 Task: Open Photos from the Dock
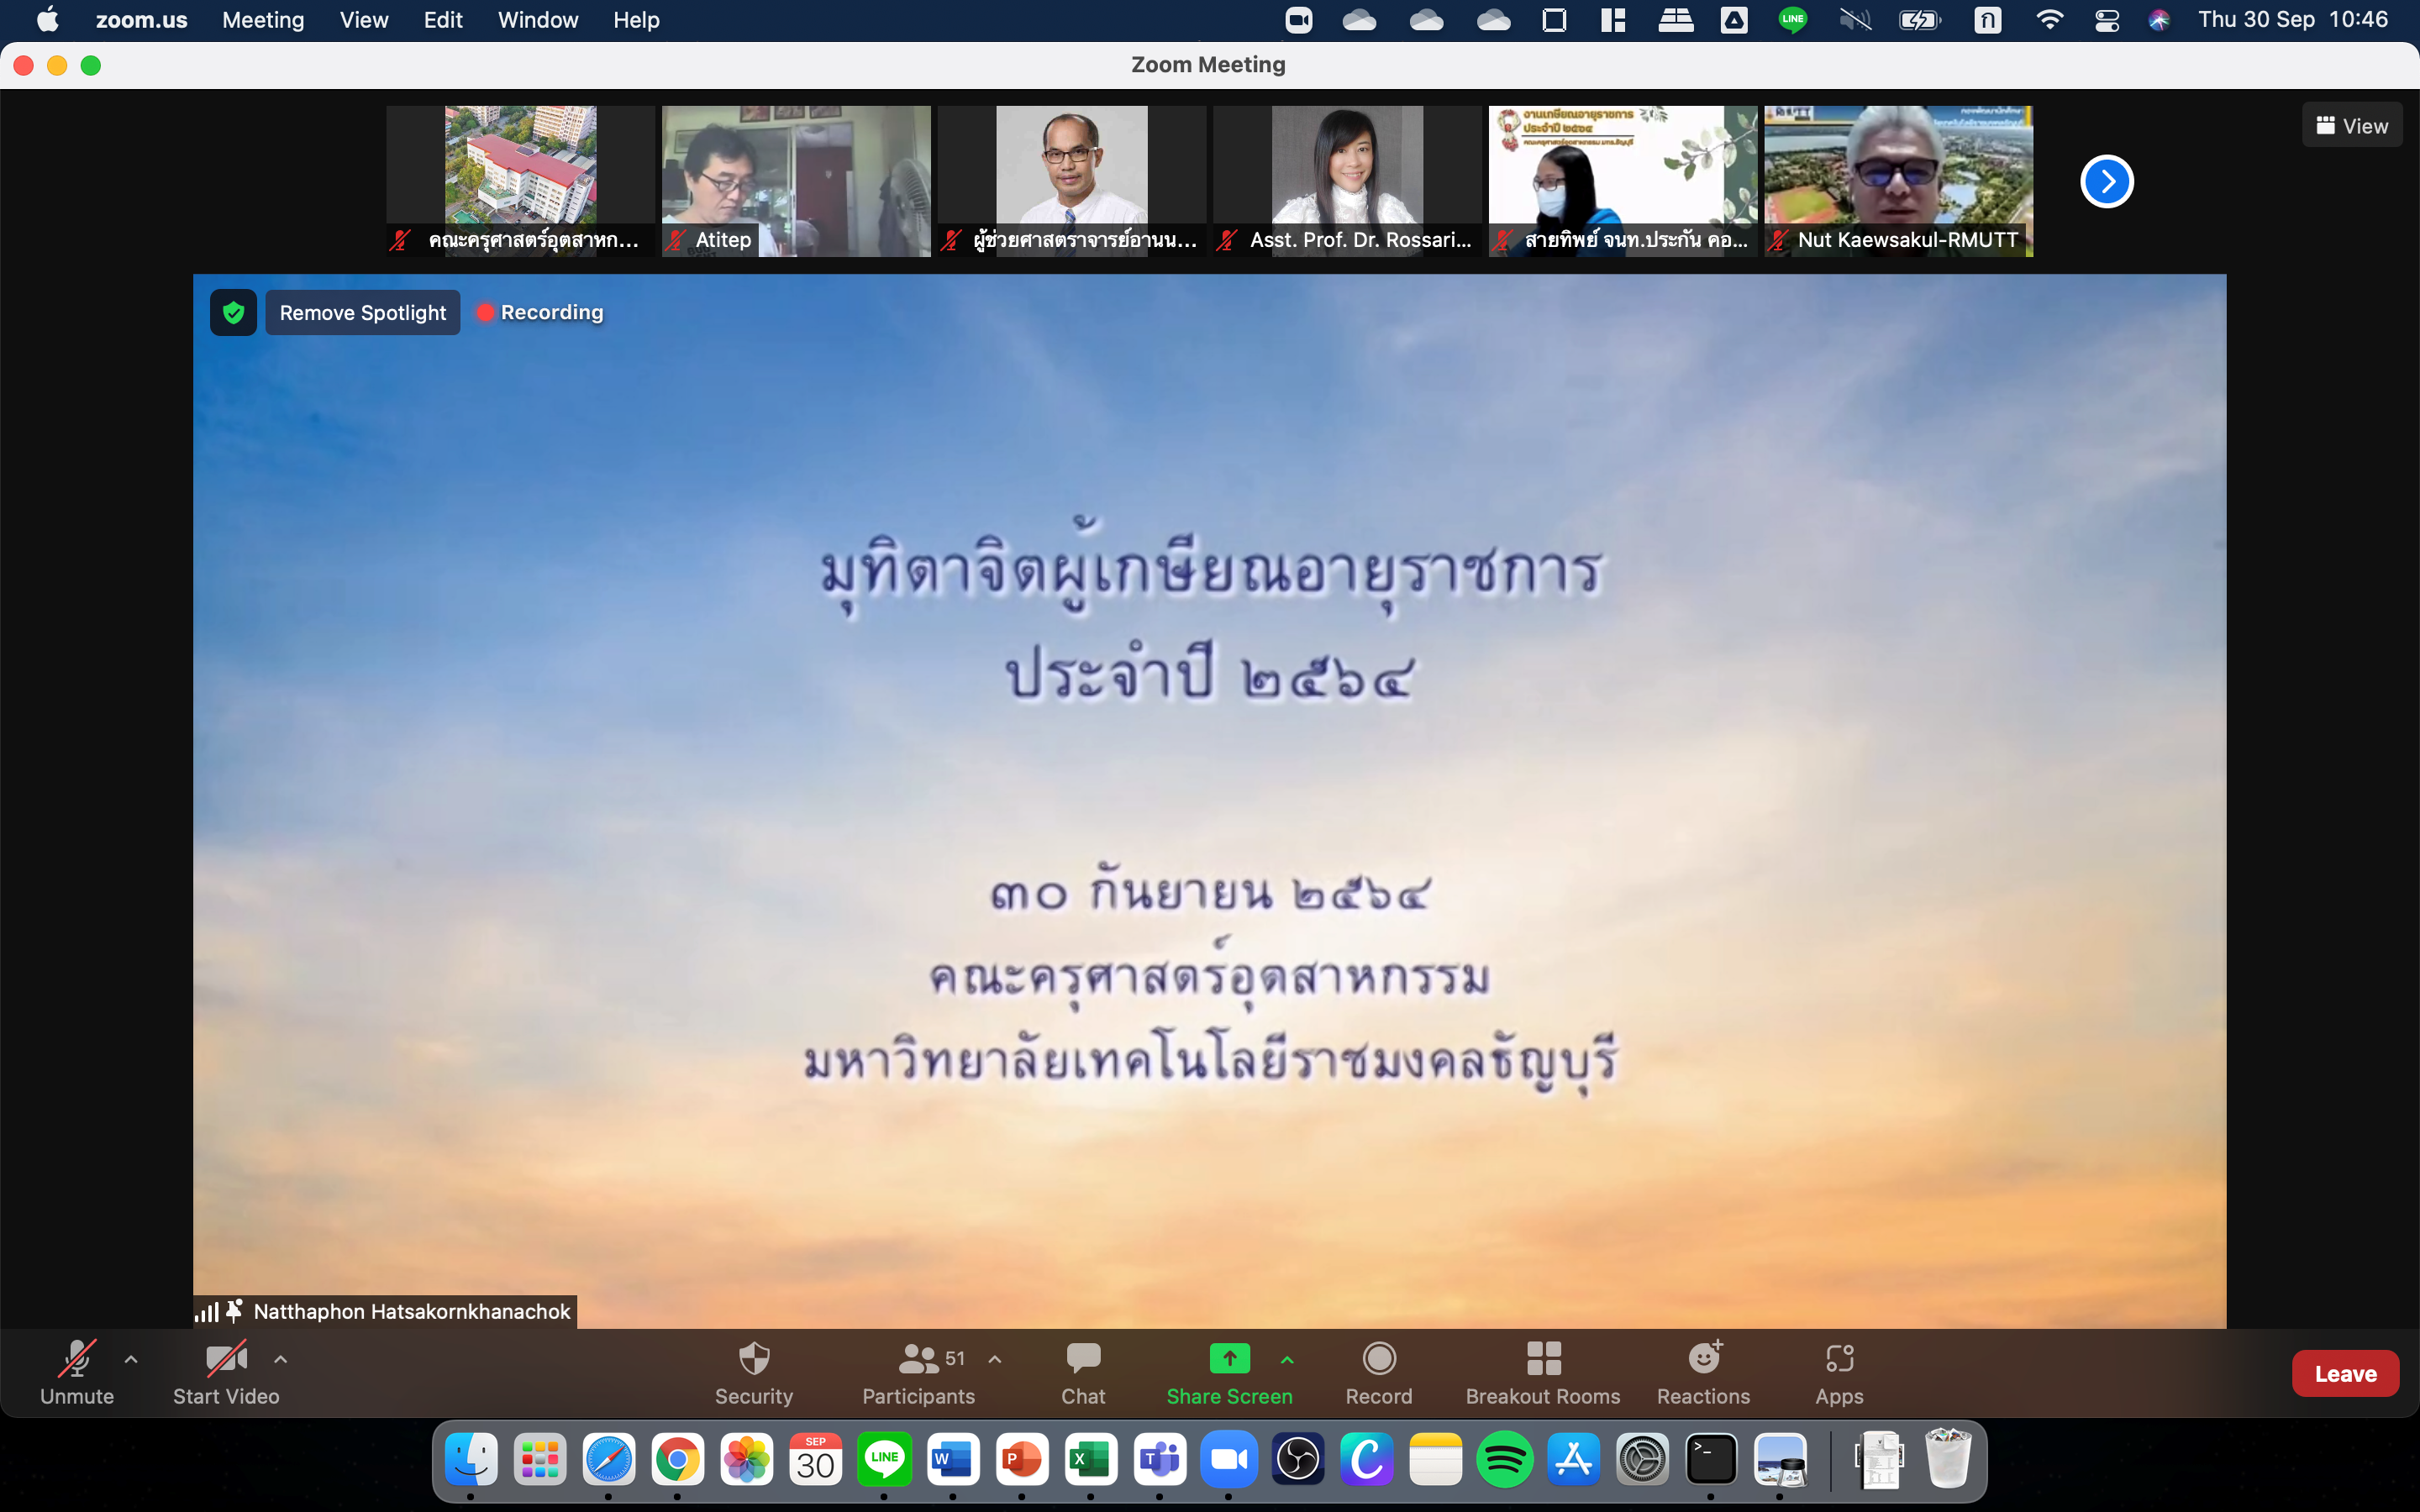pos(746,1460)
